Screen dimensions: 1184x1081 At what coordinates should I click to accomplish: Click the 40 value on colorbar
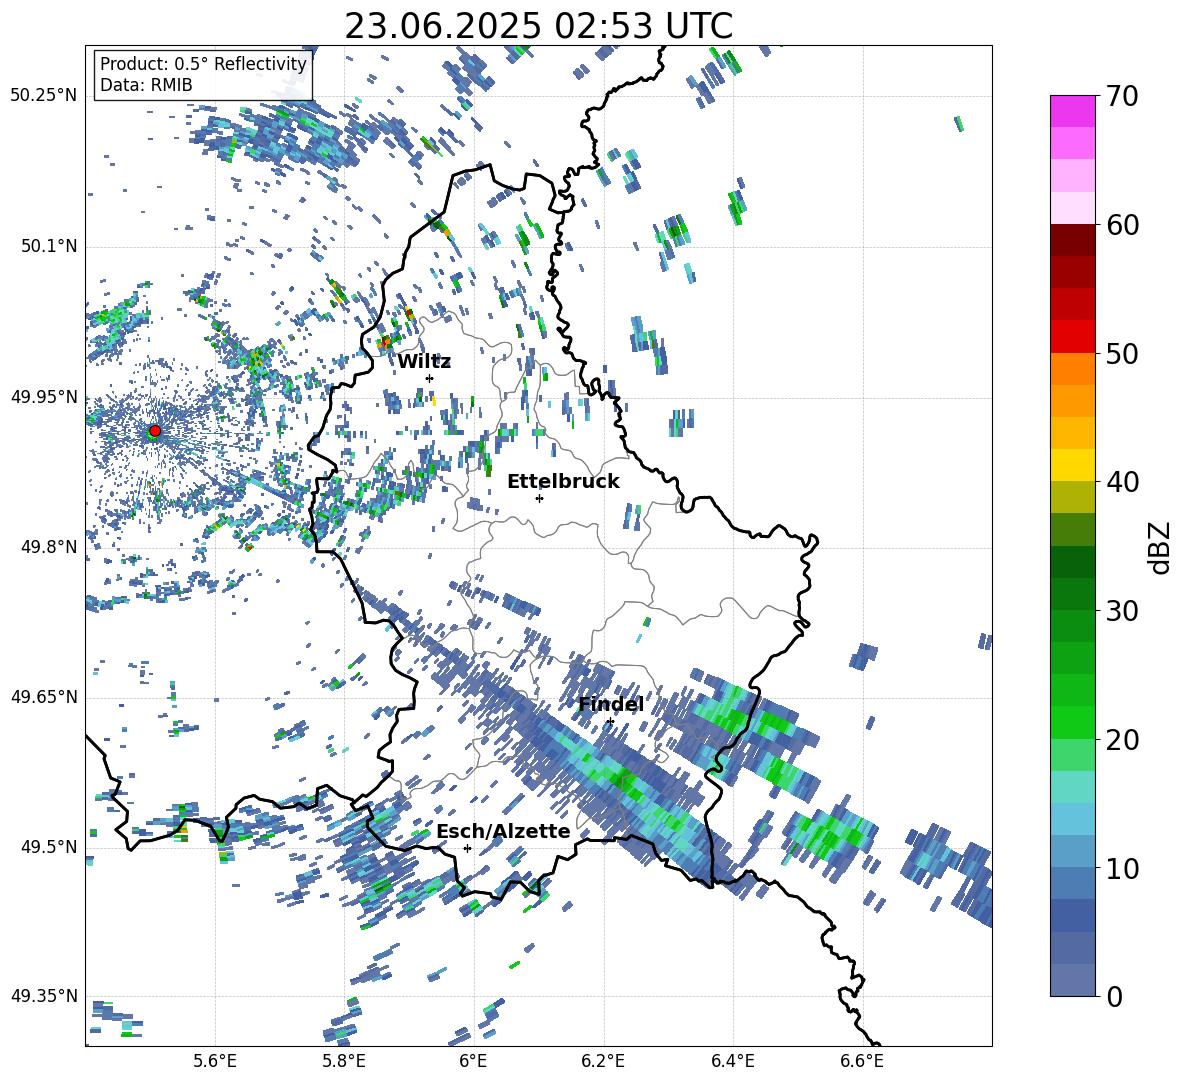1121,482
